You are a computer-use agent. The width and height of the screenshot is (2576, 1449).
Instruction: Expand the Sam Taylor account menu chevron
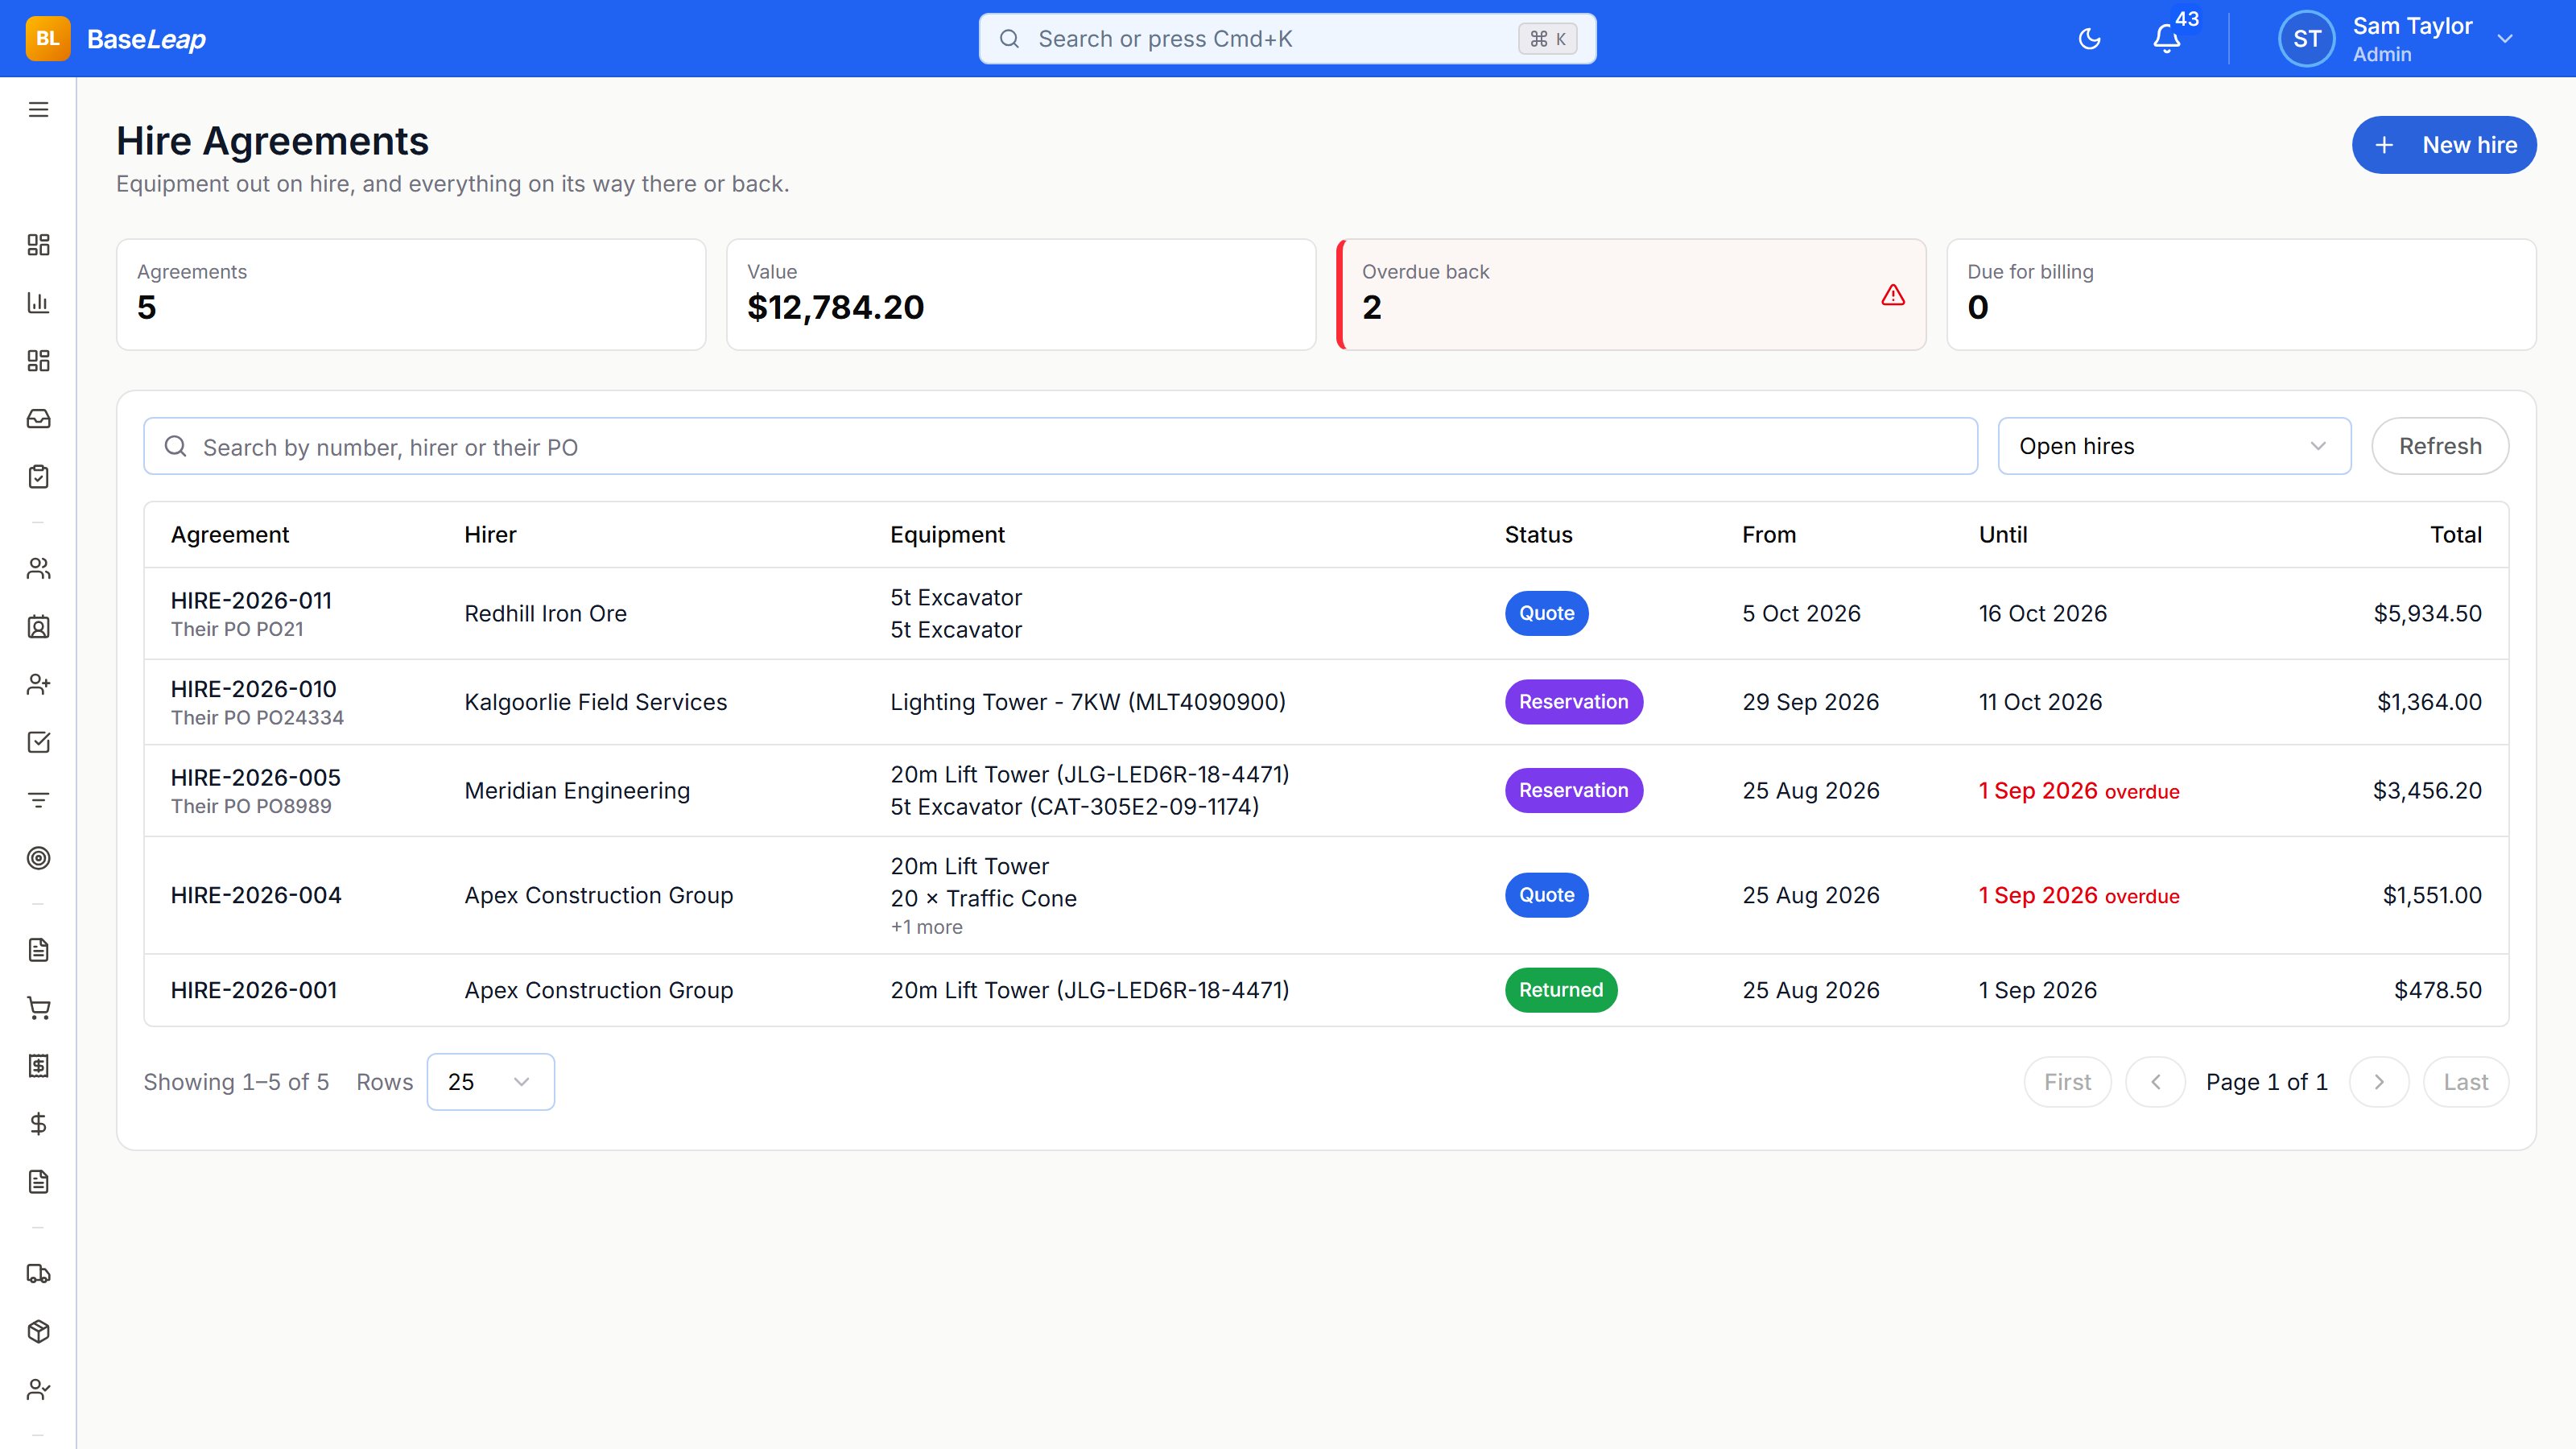click(2505, 39)
